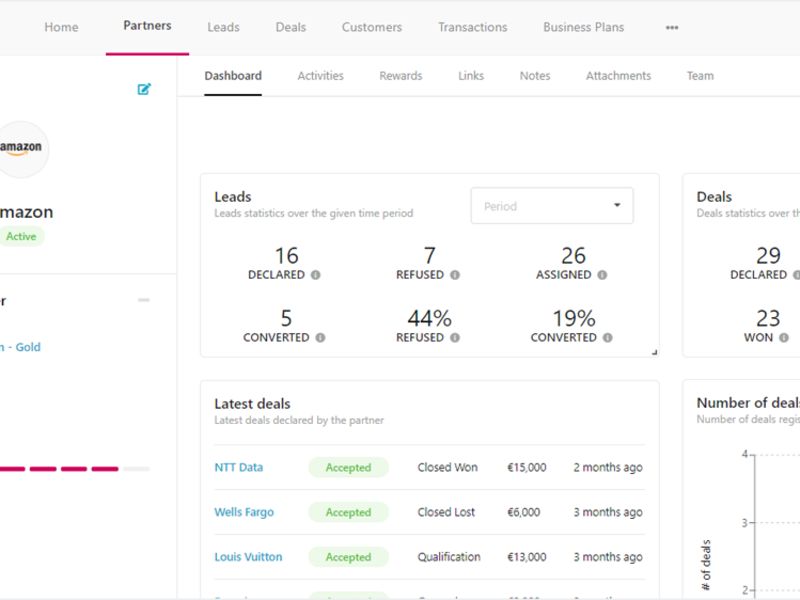
Task: Open the Louis Vuitton deal link
Action: tap(248, 557)
